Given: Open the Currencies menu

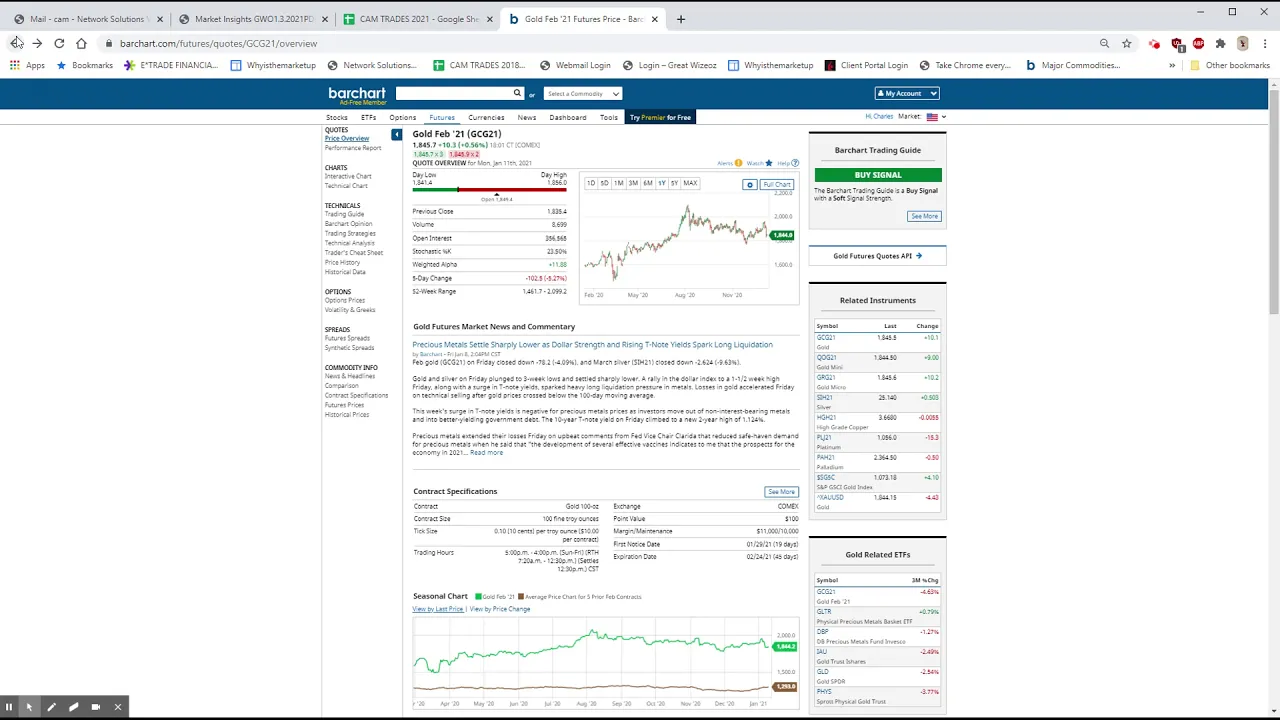Looking at the screenshot, I should pos(486,117).
